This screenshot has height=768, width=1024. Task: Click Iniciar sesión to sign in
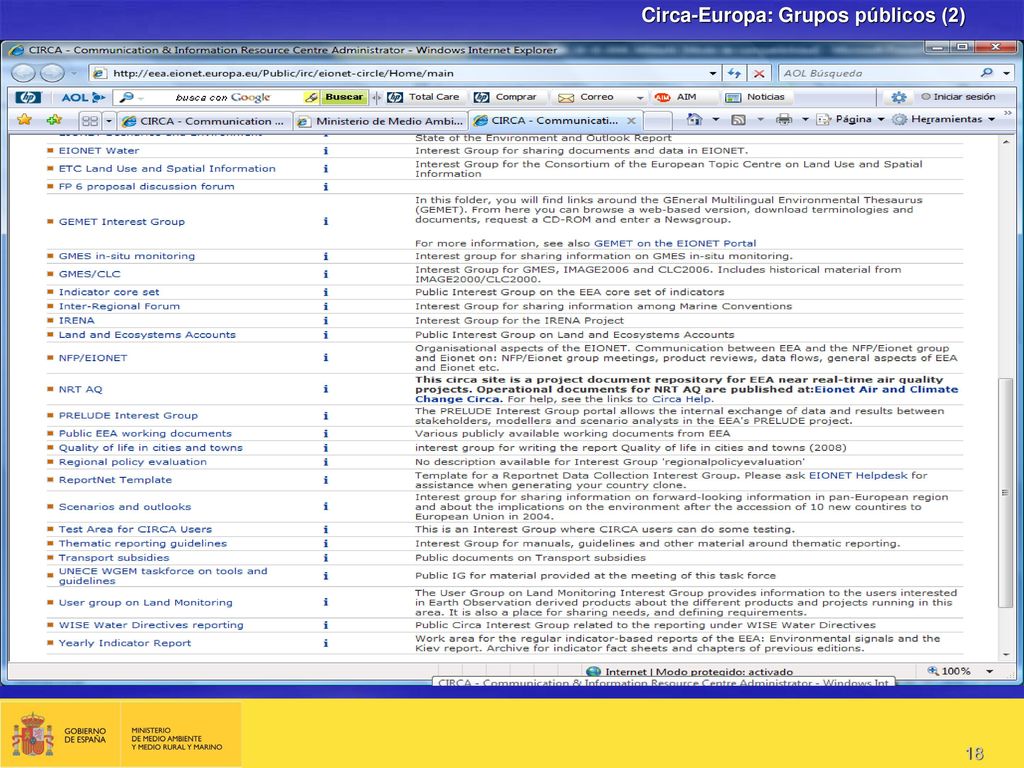pos(958,97)
